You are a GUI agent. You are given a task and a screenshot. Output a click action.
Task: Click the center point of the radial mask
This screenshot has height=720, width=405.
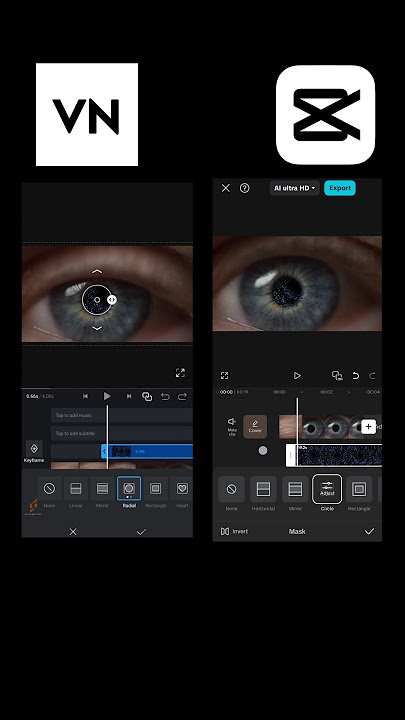pos(97,300)
